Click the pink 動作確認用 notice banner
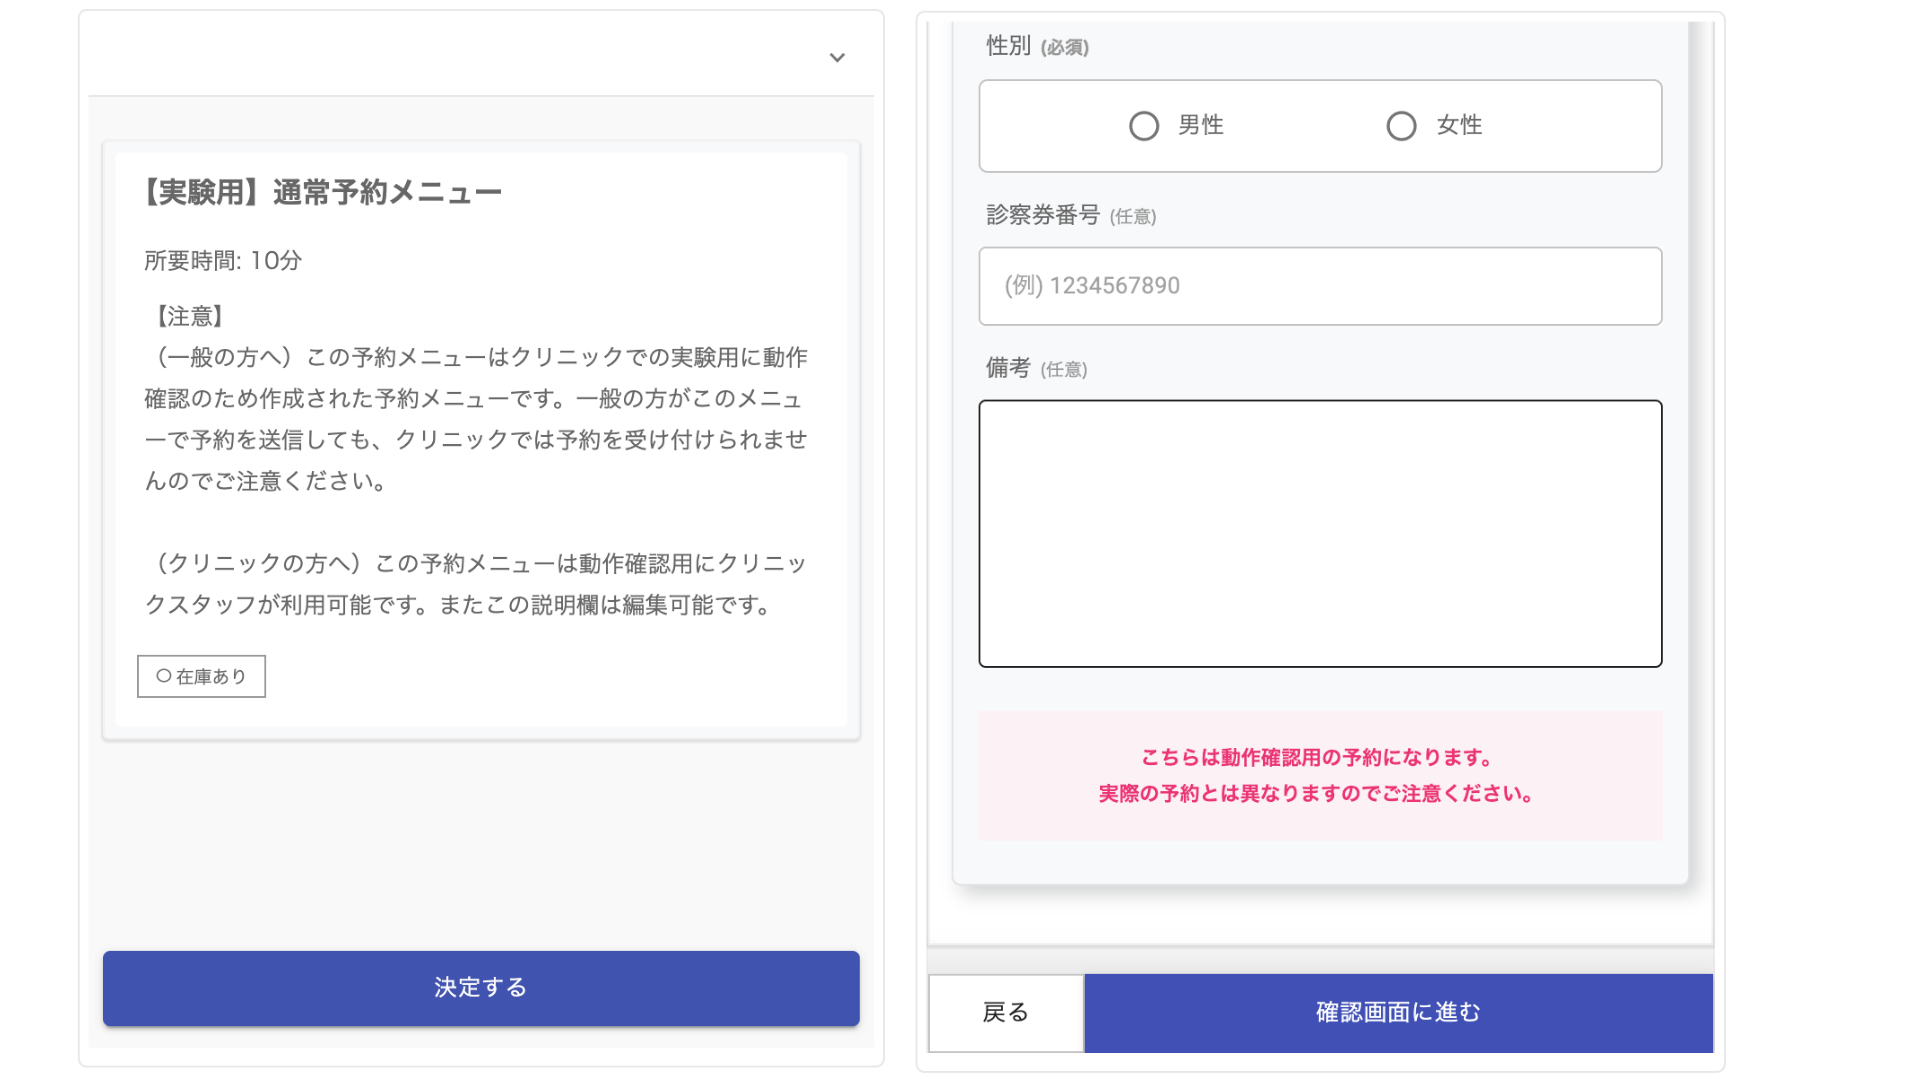This screenshot has height=1080, width=1920. click(1320, 775)
